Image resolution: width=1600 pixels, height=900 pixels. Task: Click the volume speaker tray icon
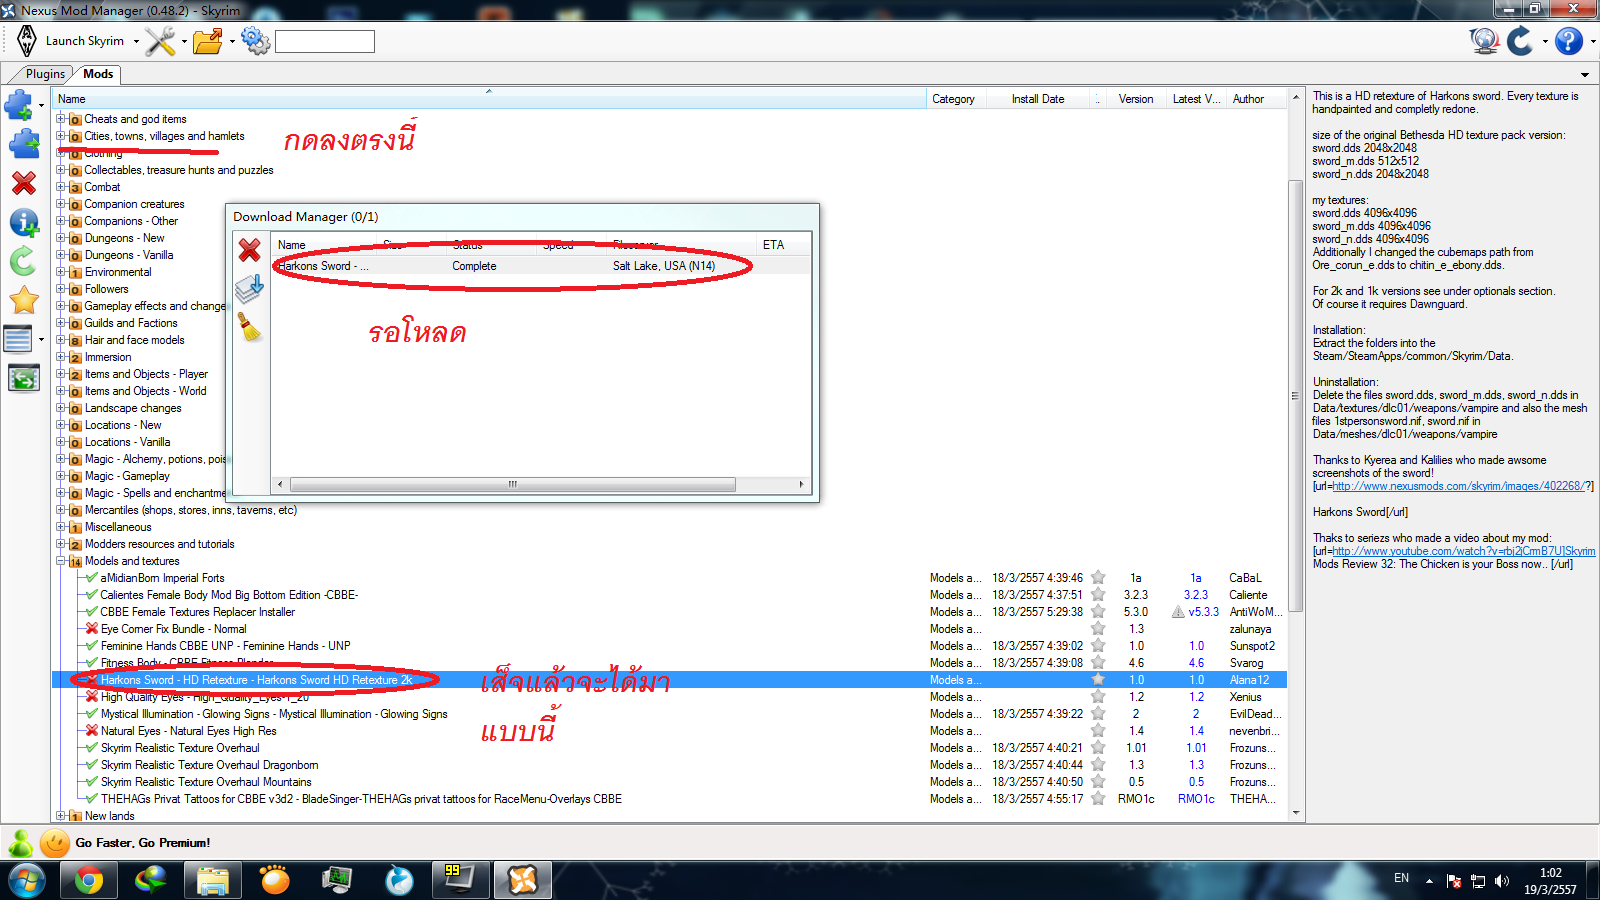(1501, 881)
